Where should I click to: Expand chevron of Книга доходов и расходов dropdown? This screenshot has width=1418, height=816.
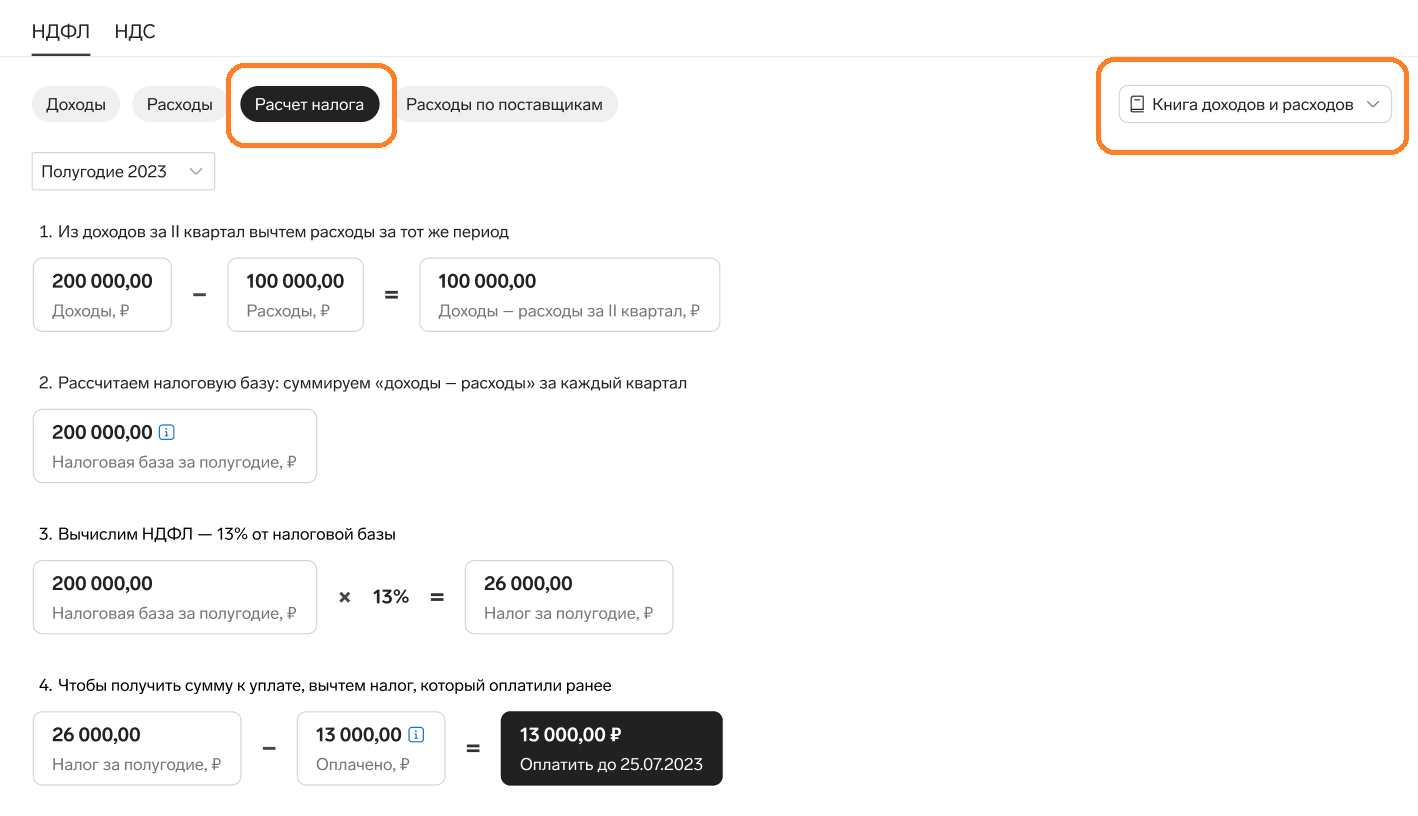(x=1373, y=104)
